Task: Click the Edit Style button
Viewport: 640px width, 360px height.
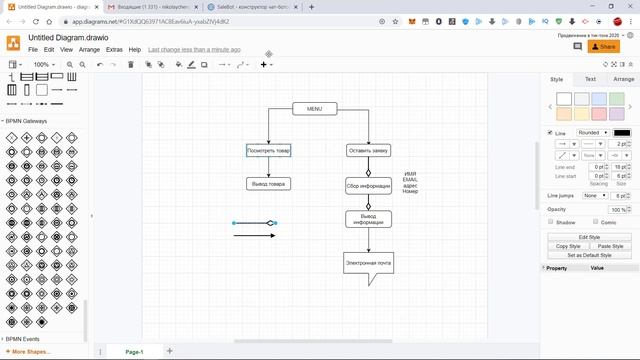Action: tap(589, 237)
